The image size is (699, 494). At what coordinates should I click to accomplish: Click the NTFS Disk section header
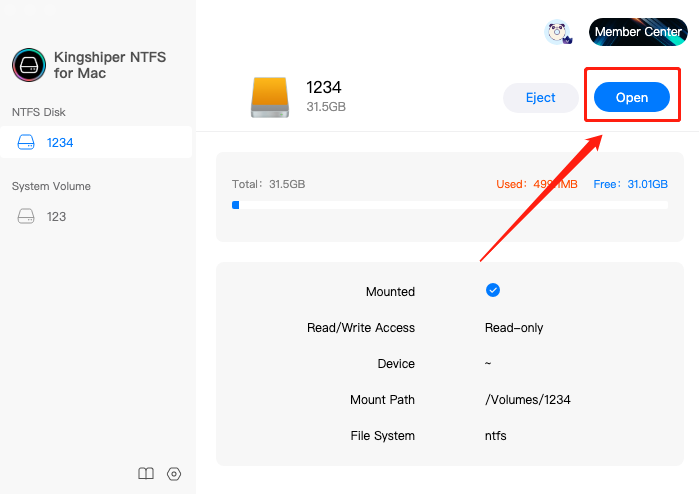(39, 112)
